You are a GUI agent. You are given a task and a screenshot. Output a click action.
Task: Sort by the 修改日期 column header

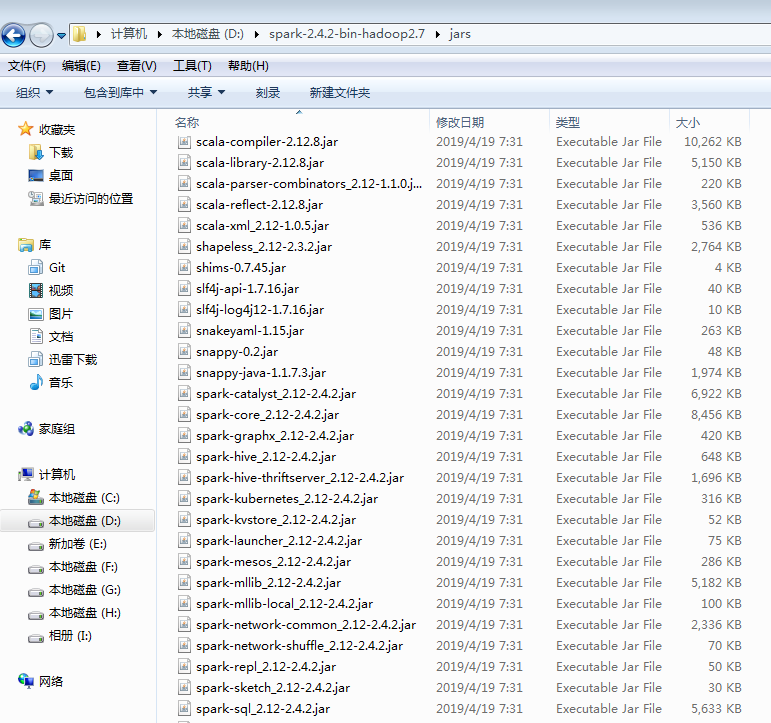pos(460,122)
